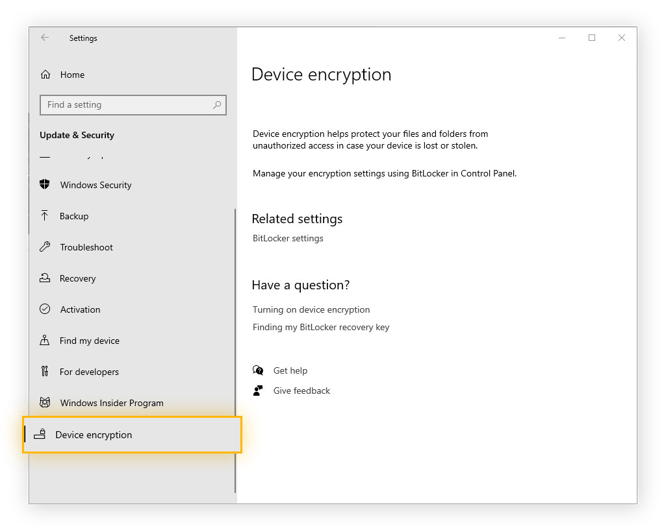Click the Update & Security heading
Screen dimensions: 664x530
[x=77, y=135]
